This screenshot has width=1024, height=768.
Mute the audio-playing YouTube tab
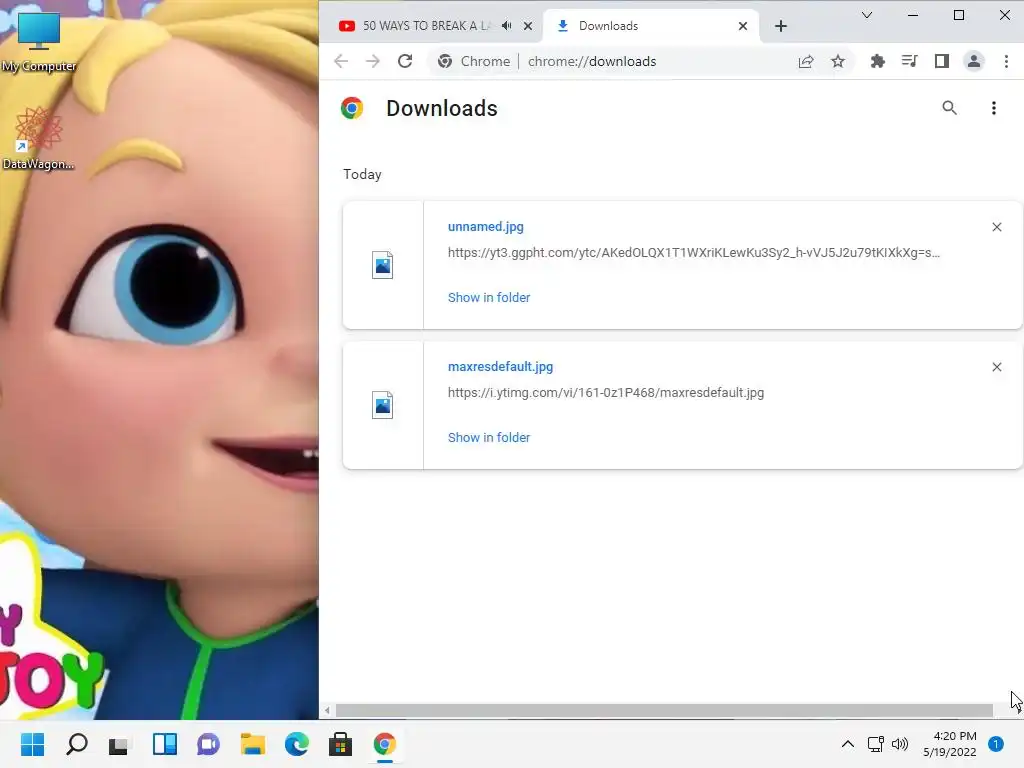pyautogui.click(x=506, y=25)
